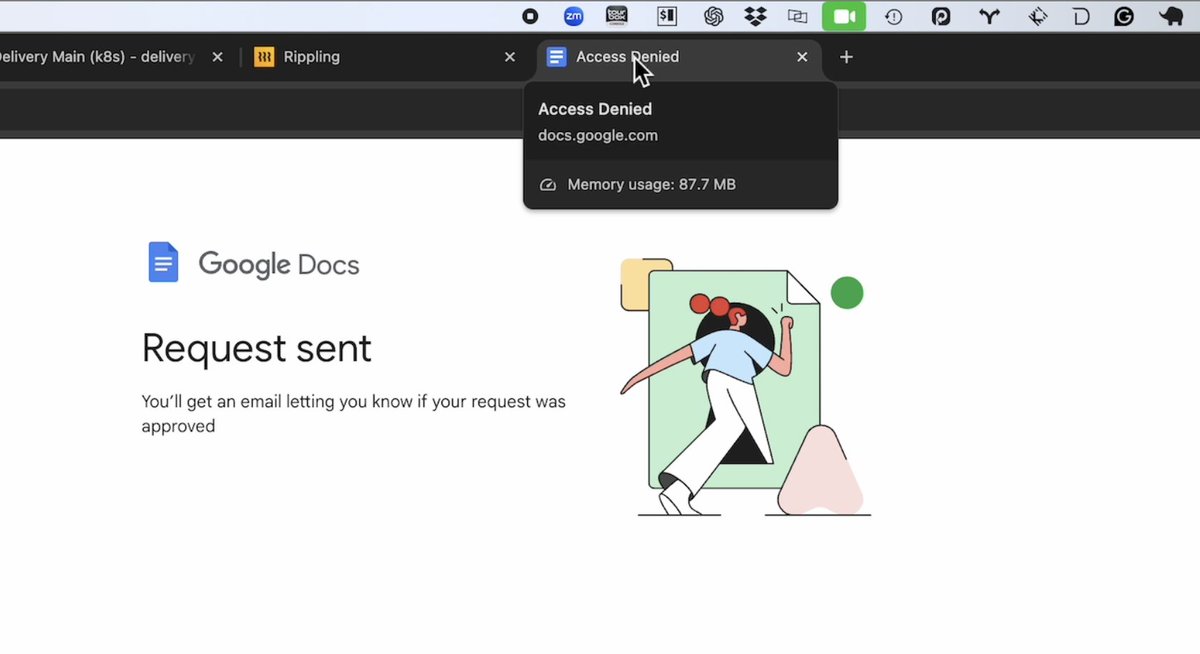Click the bold Access Denied hover card title
This screenshot has height=654, width=1200.
[595, 109]
